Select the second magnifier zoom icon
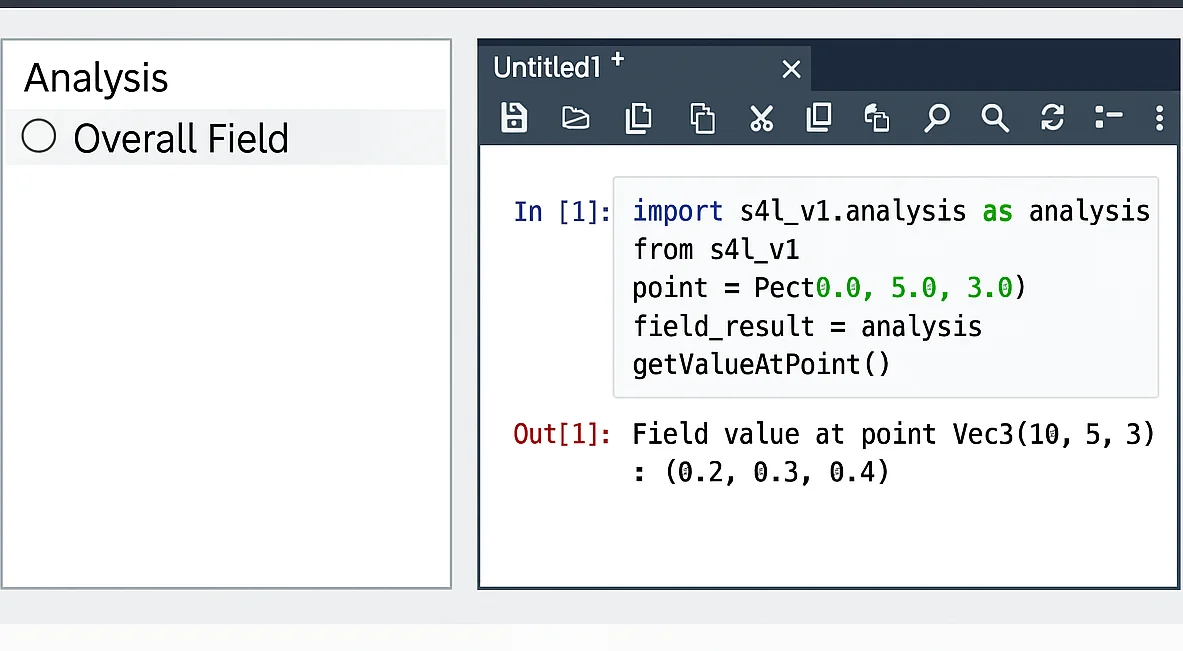The height and width of the screenshot is (651, 1183). tap(995, 118)
